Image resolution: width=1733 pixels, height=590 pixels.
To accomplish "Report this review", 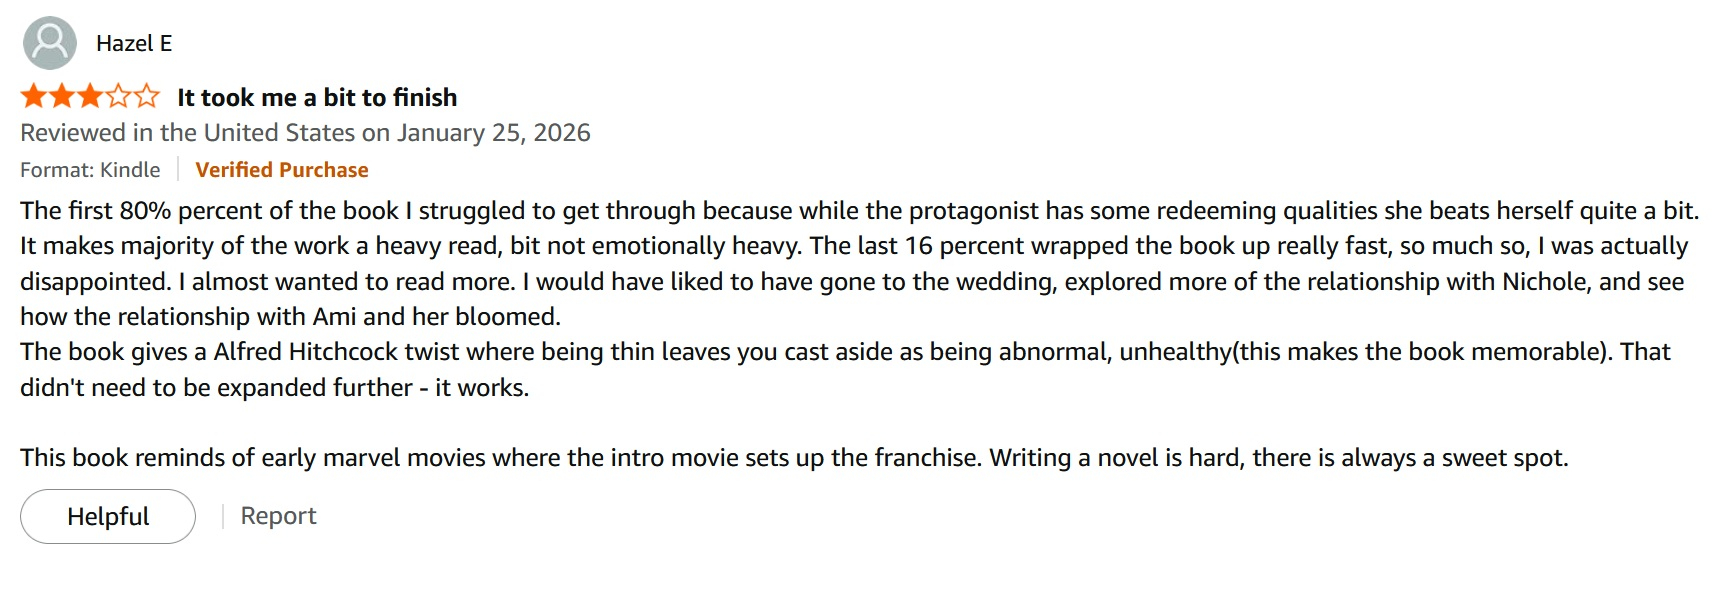I will 278,516.
